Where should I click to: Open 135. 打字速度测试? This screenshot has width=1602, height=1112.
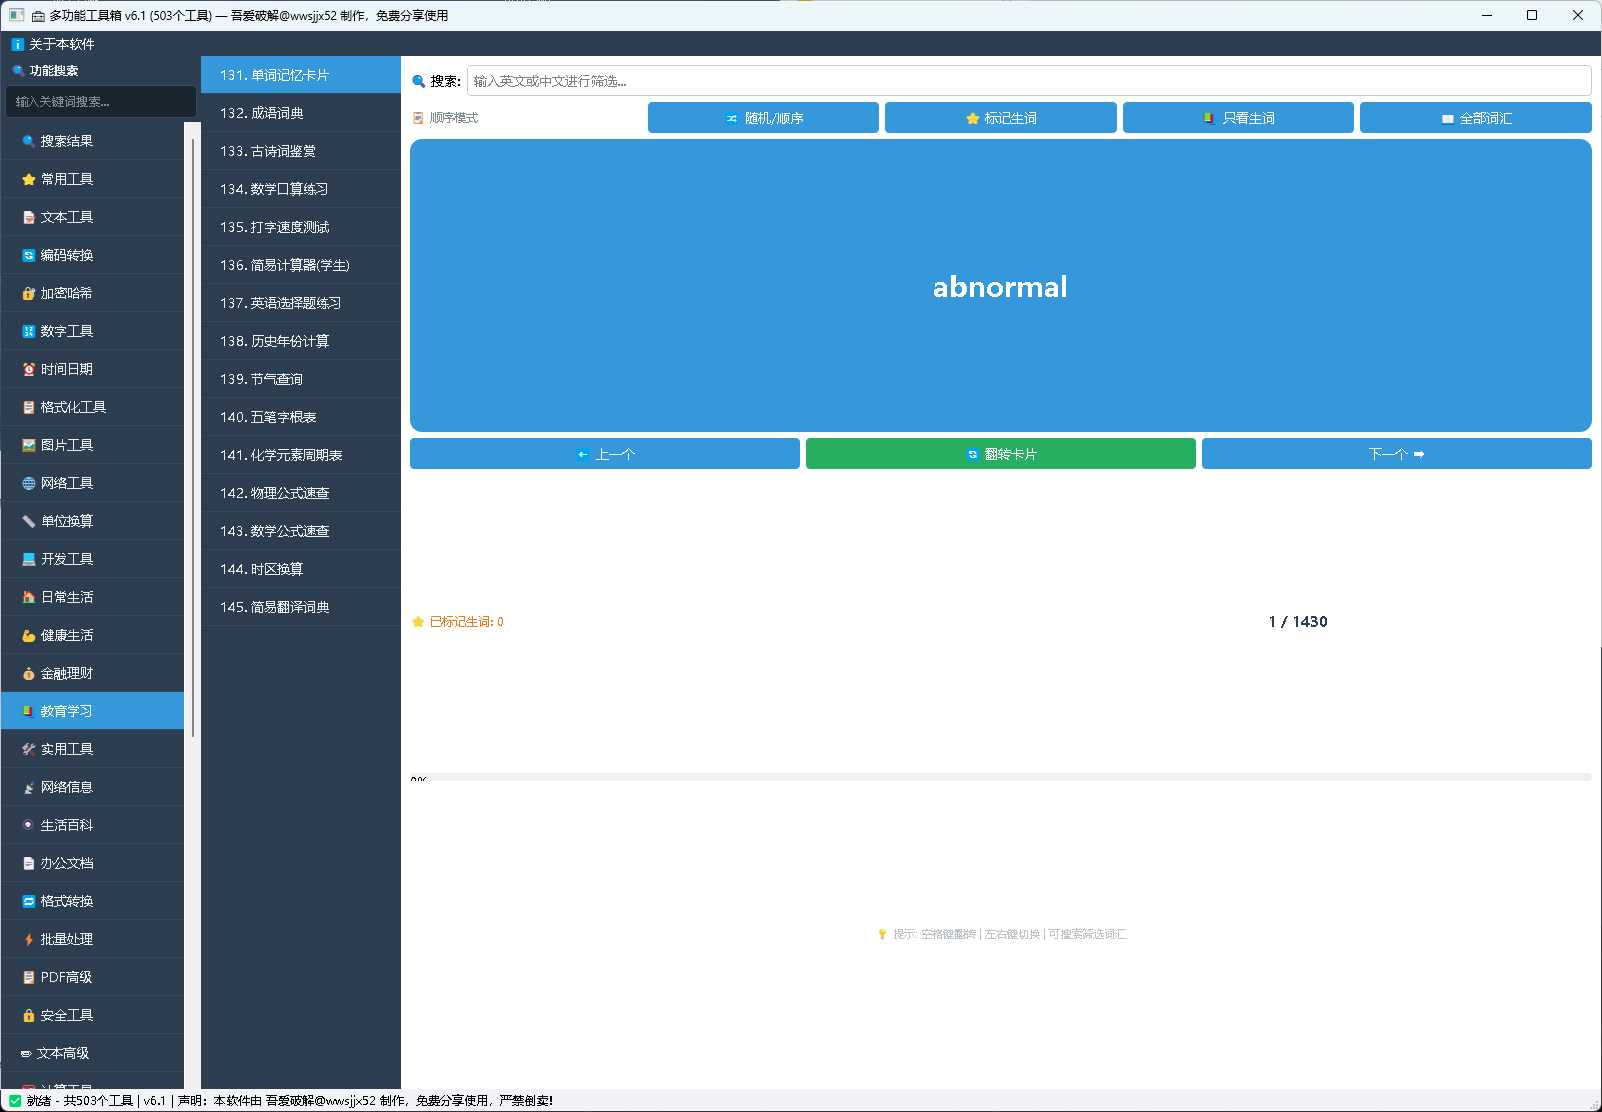tap(301, 227)
